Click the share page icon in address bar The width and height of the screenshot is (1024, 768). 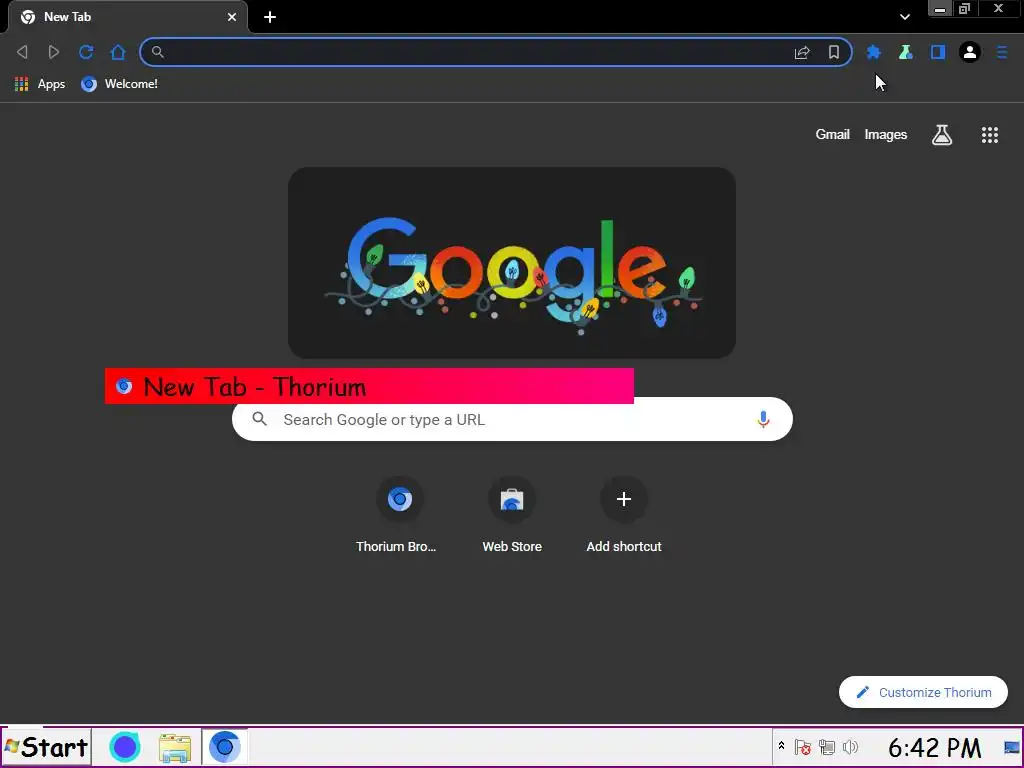point(802,52)
